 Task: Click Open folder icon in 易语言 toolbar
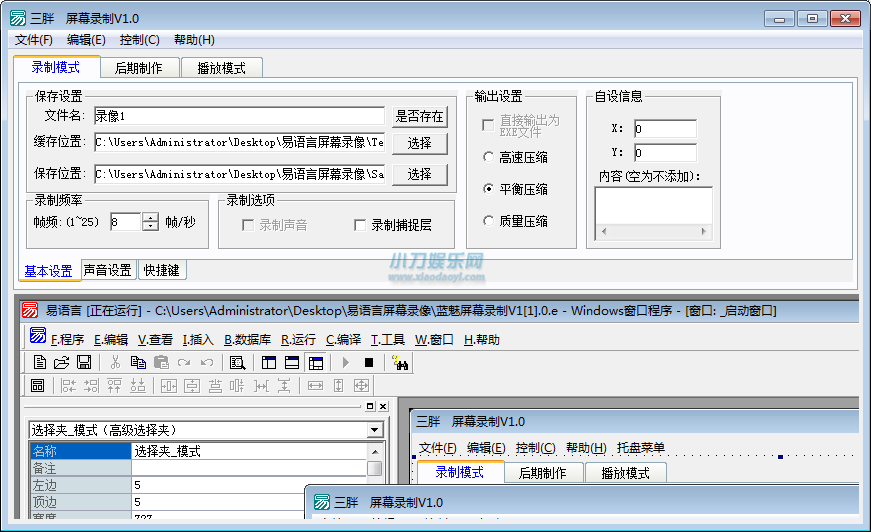(x=62, y=363)
